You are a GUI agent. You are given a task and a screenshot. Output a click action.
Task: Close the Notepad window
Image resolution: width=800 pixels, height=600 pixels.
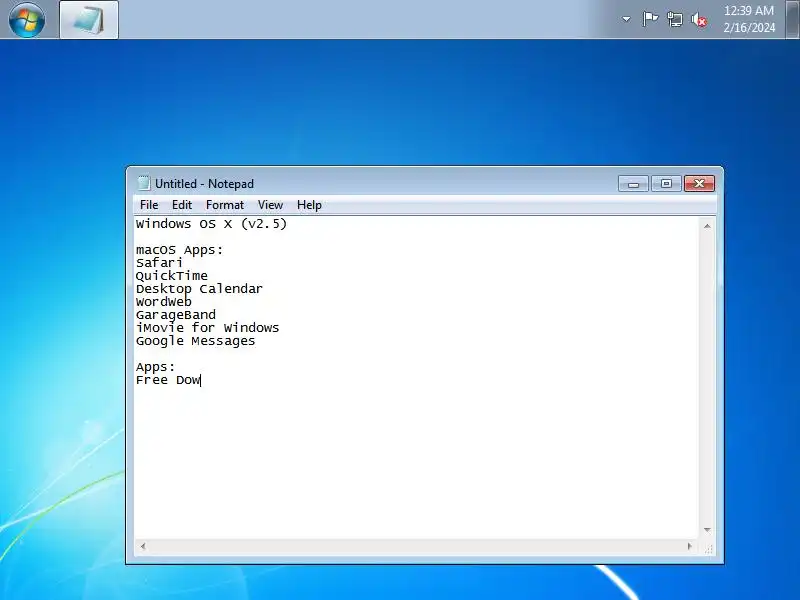click(699, 184)
